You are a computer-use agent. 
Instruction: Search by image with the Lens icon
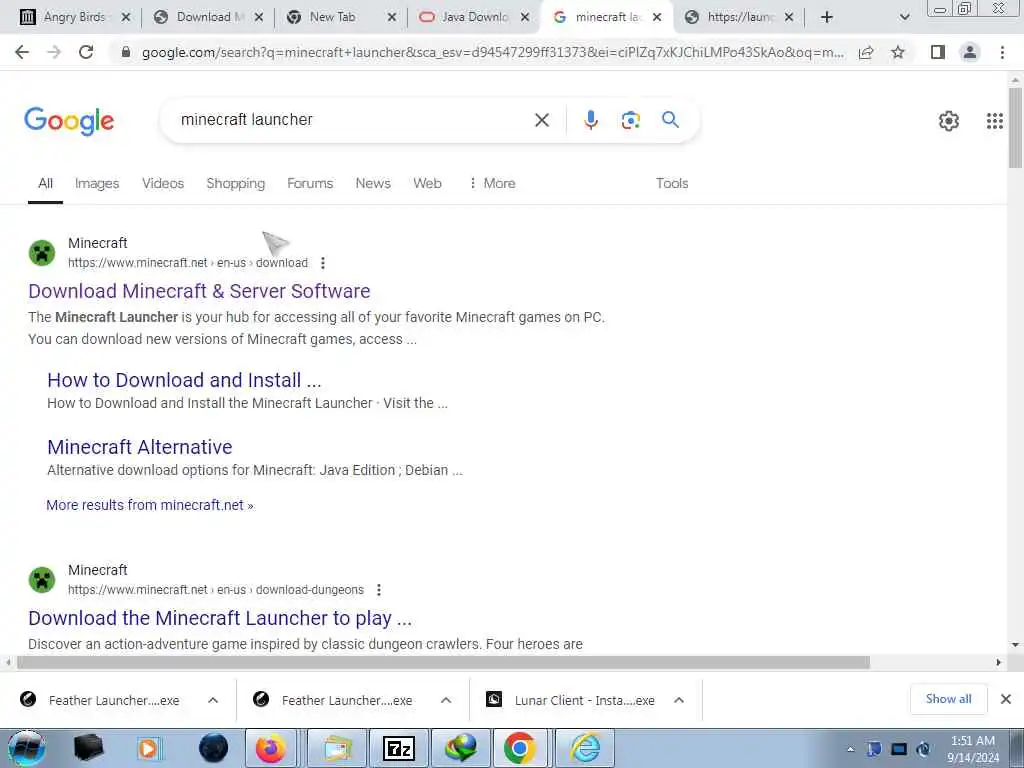[x=630, y=120]
